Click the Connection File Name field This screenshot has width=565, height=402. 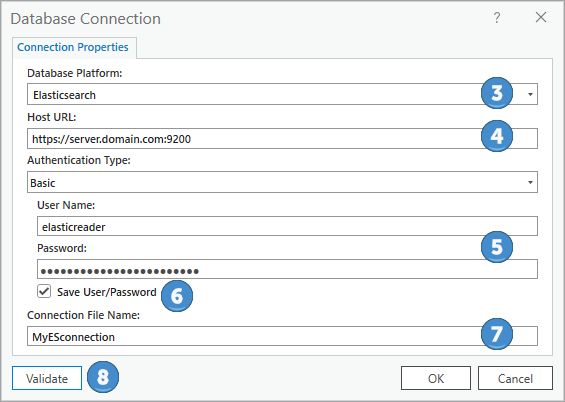pos(282,336)
